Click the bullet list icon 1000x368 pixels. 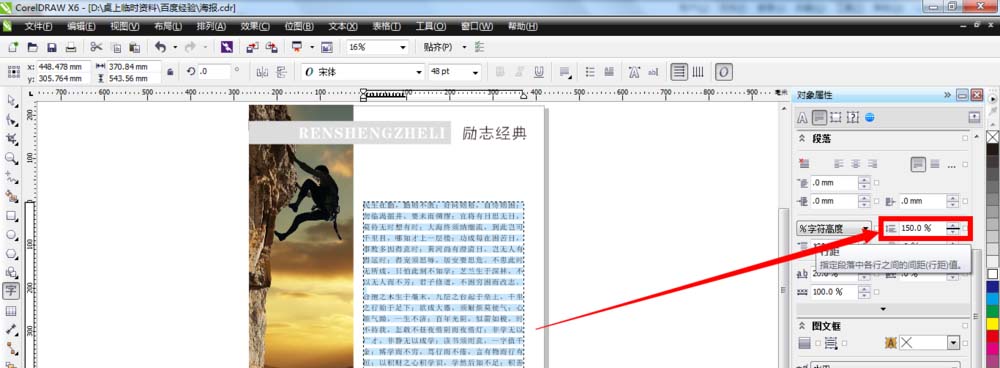(591, 72)
